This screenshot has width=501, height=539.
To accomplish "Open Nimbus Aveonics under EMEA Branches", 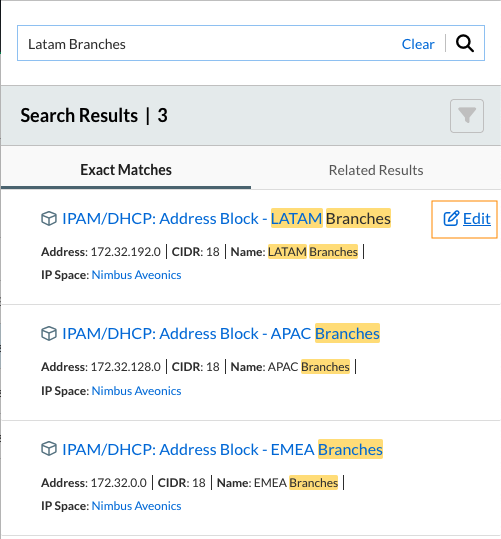I will pos(136,506).
